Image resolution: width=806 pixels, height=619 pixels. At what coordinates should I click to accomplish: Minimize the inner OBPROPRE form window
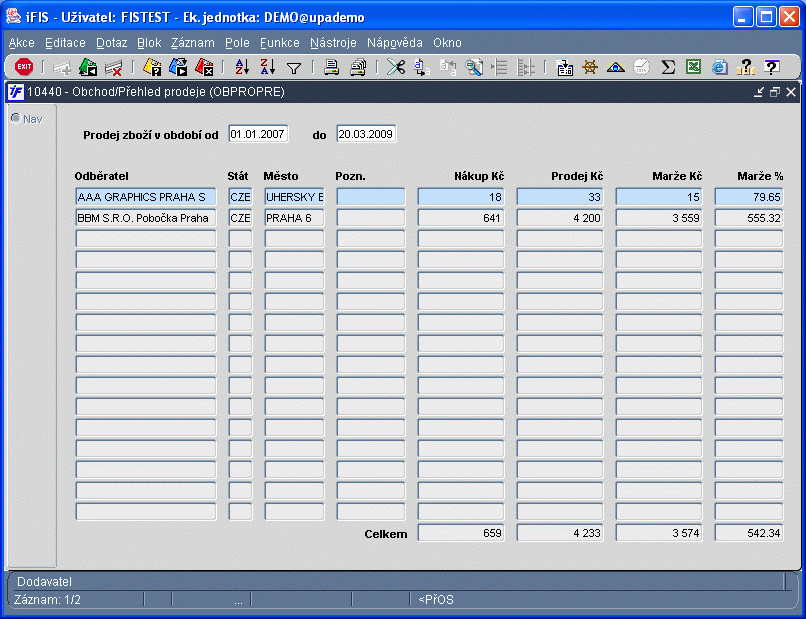[x=759, y=92]
